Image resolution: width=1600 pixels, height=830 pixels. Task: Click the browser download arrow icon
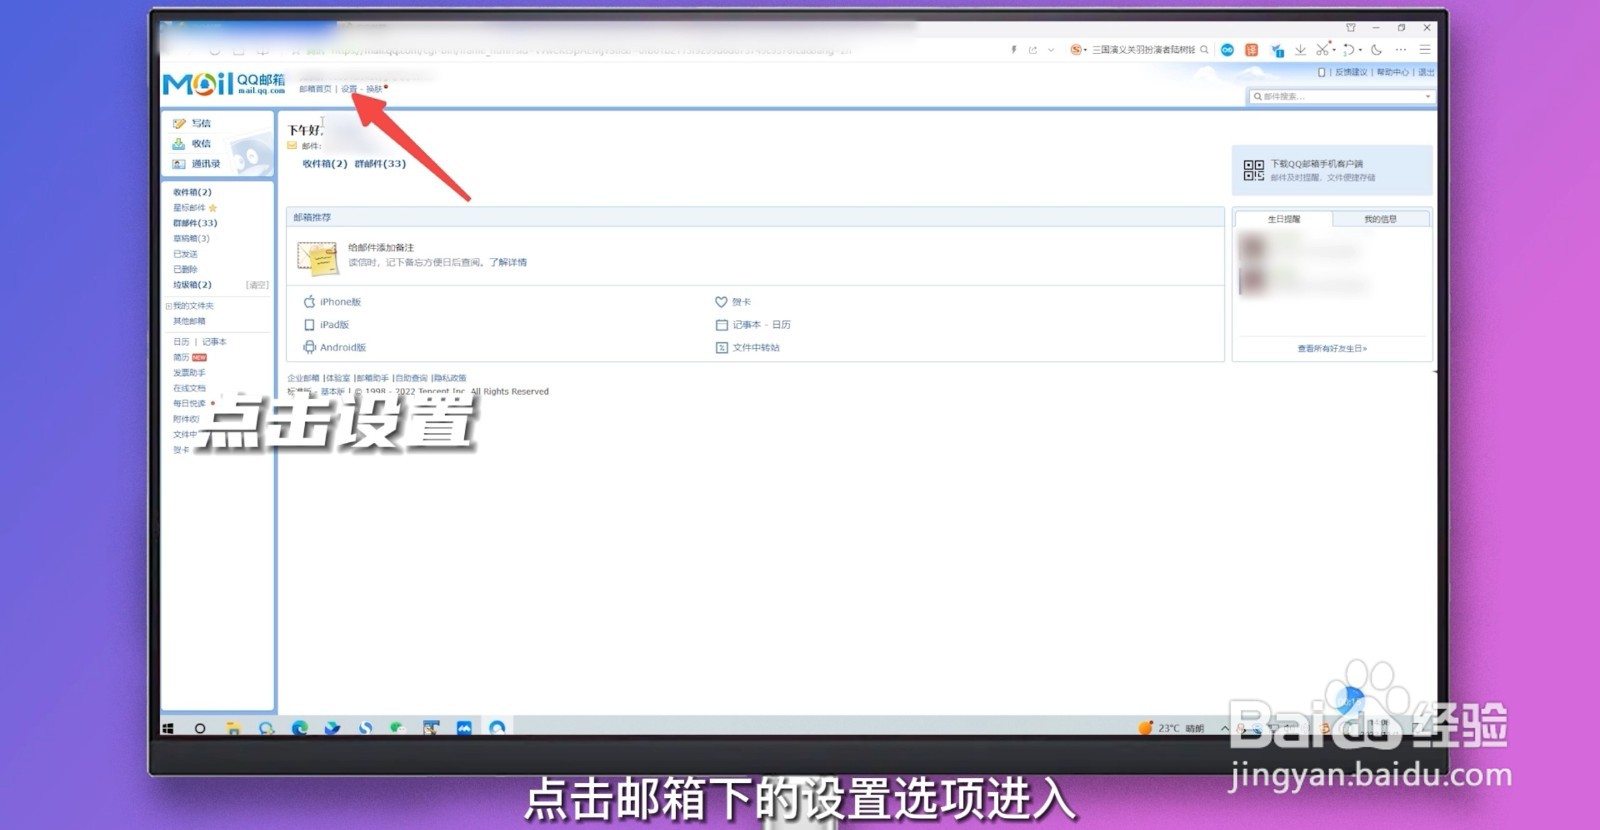click(1300, 49)
